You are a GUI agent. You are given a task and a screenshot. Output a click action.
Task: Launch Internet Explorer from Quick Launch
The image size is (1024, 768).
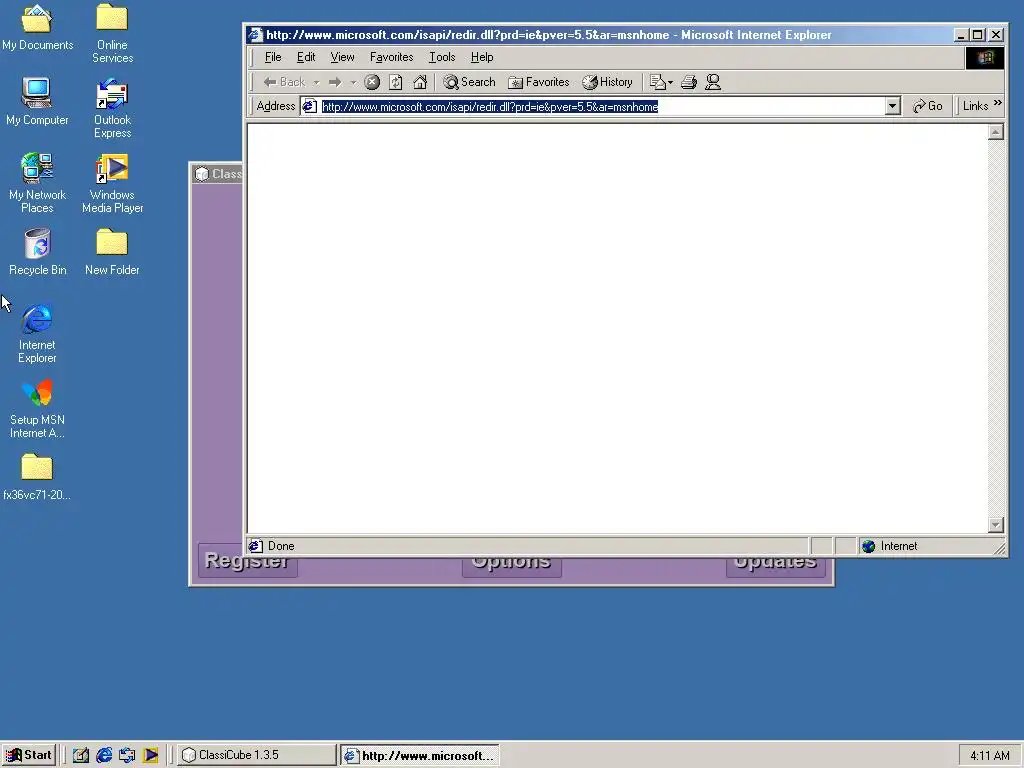click(x=104, y=756)
